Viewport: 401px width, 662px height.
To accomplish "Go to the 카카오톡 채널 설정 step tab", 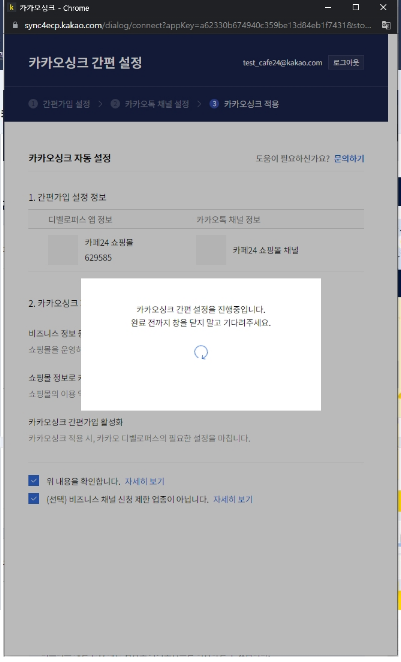I will click(x=150, y=104).
